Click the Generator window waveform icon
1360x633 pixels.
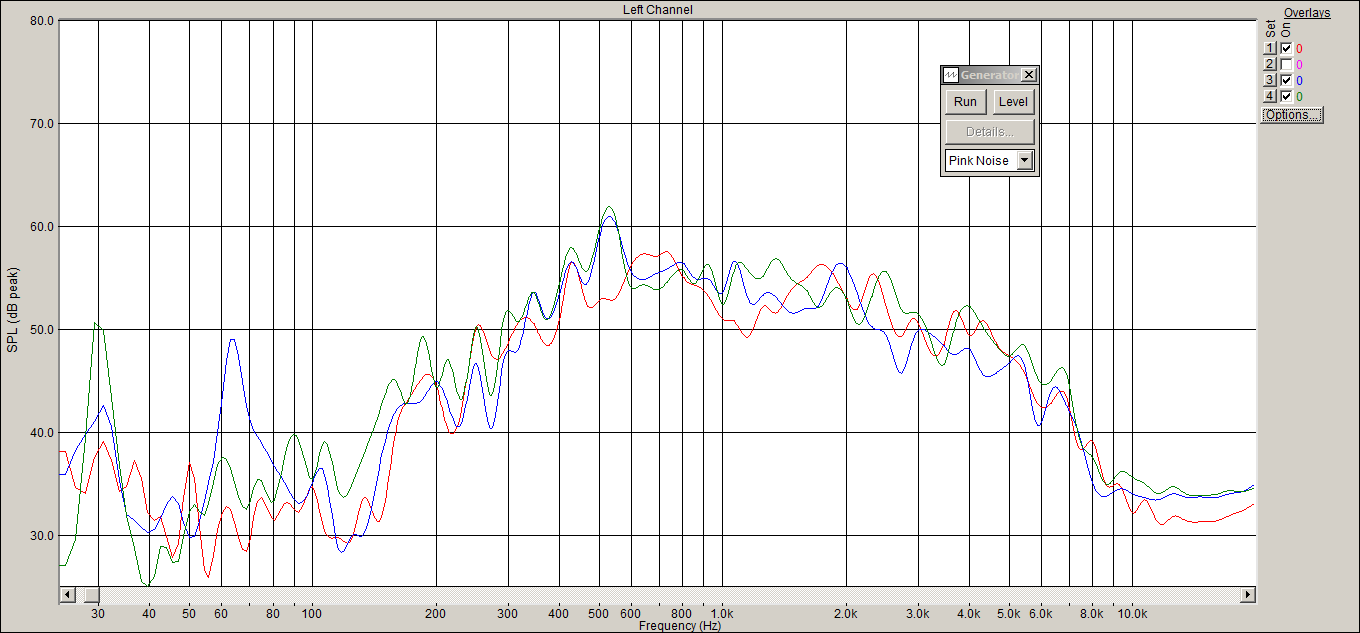[951, 75]
